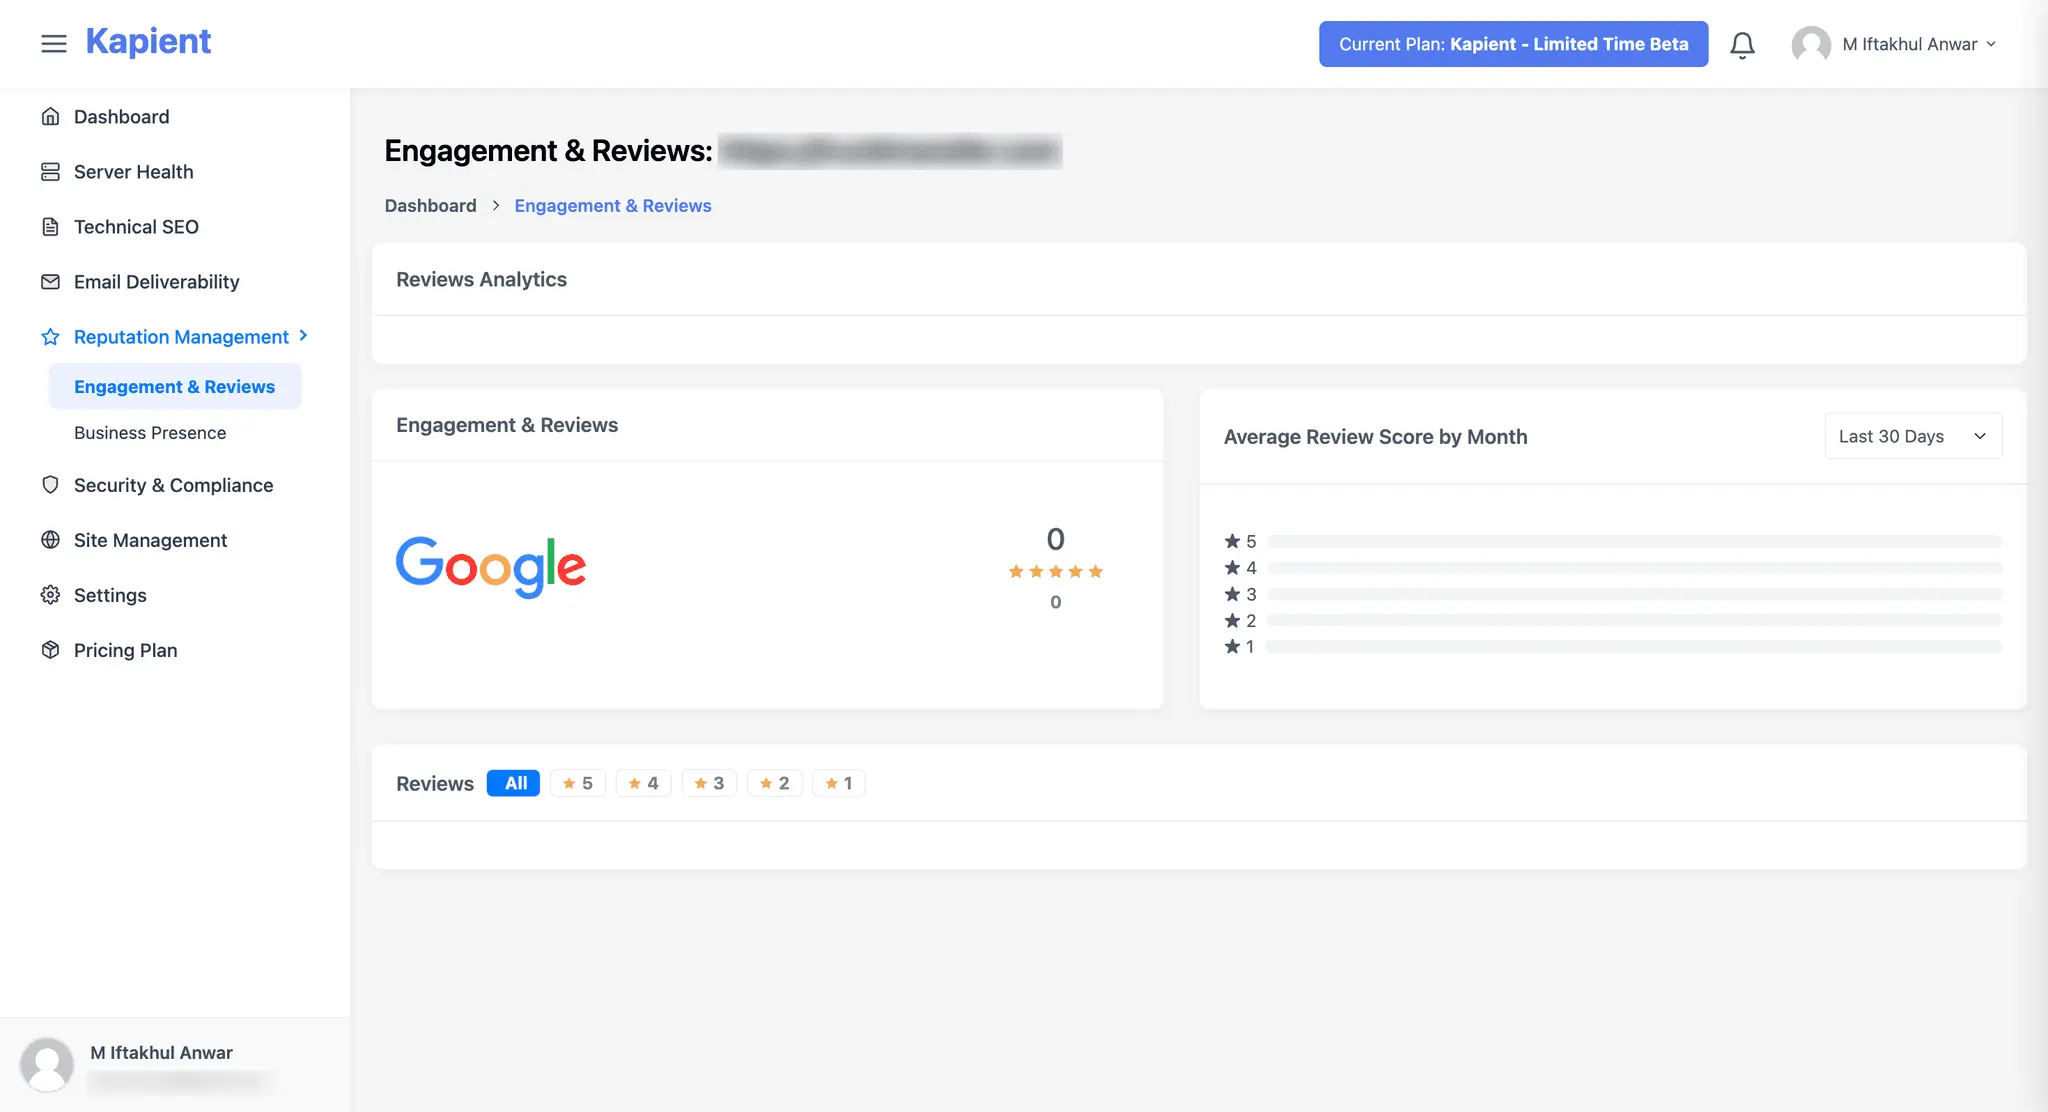Click M Iftakhul Anwar name in sidebar footer

[x=161, y=1053]
